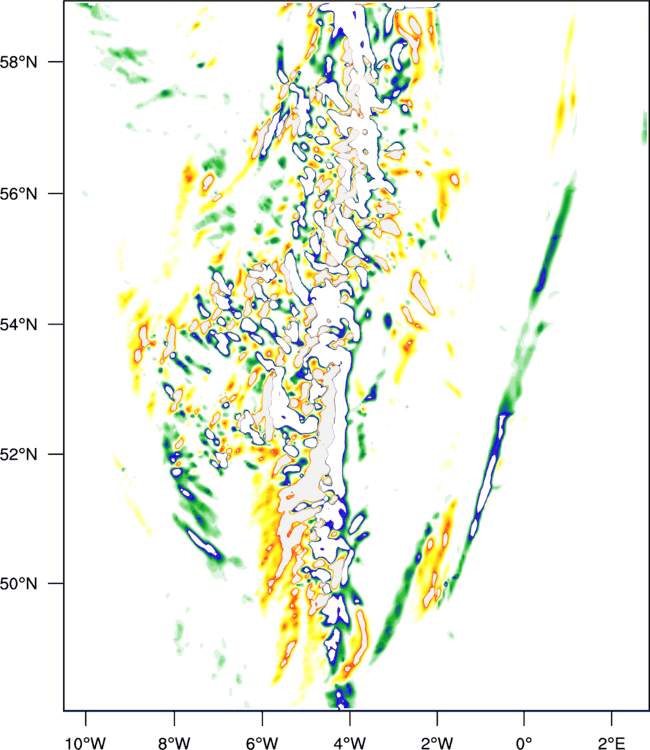Click the 0° longitude label
650x750 pixels.
(x=524, y=743)
